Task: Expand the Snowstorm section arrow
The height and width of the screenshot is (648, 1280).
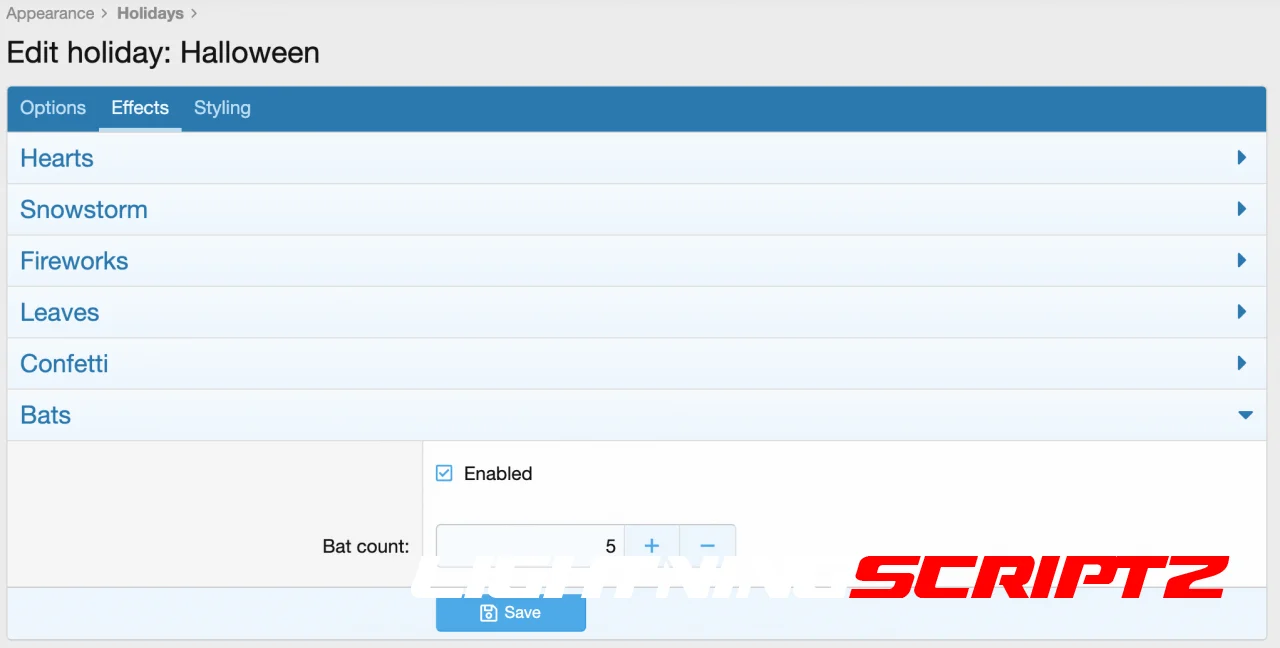Action: pos(1241,209)
